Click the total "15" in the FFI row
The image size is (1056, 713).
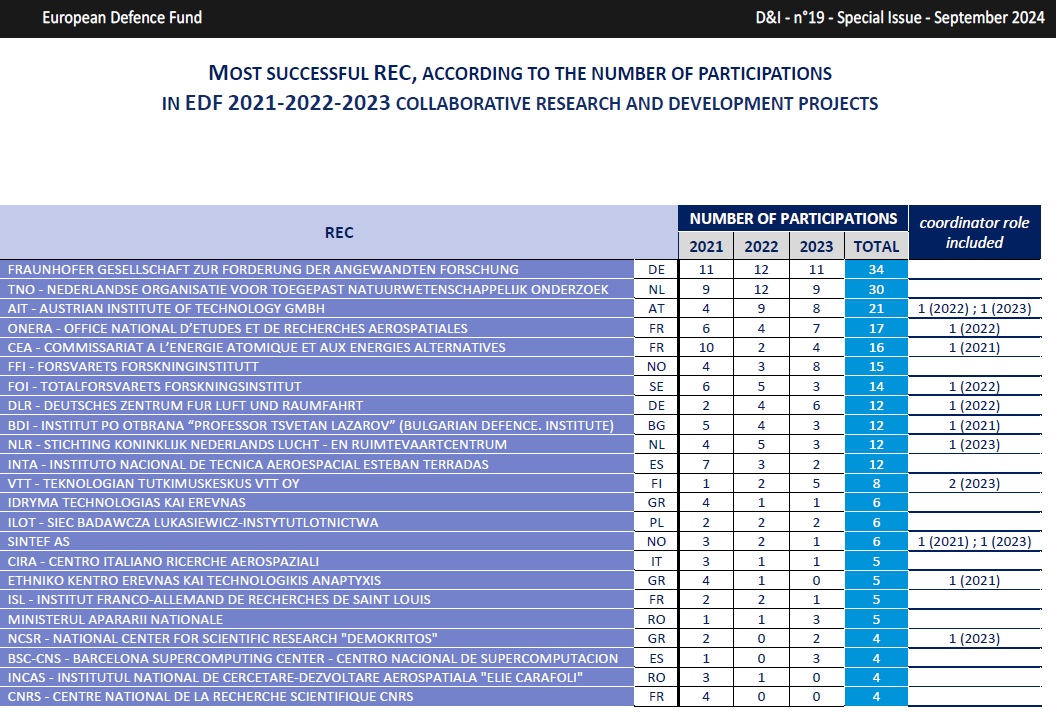click(x=876, y=366)
